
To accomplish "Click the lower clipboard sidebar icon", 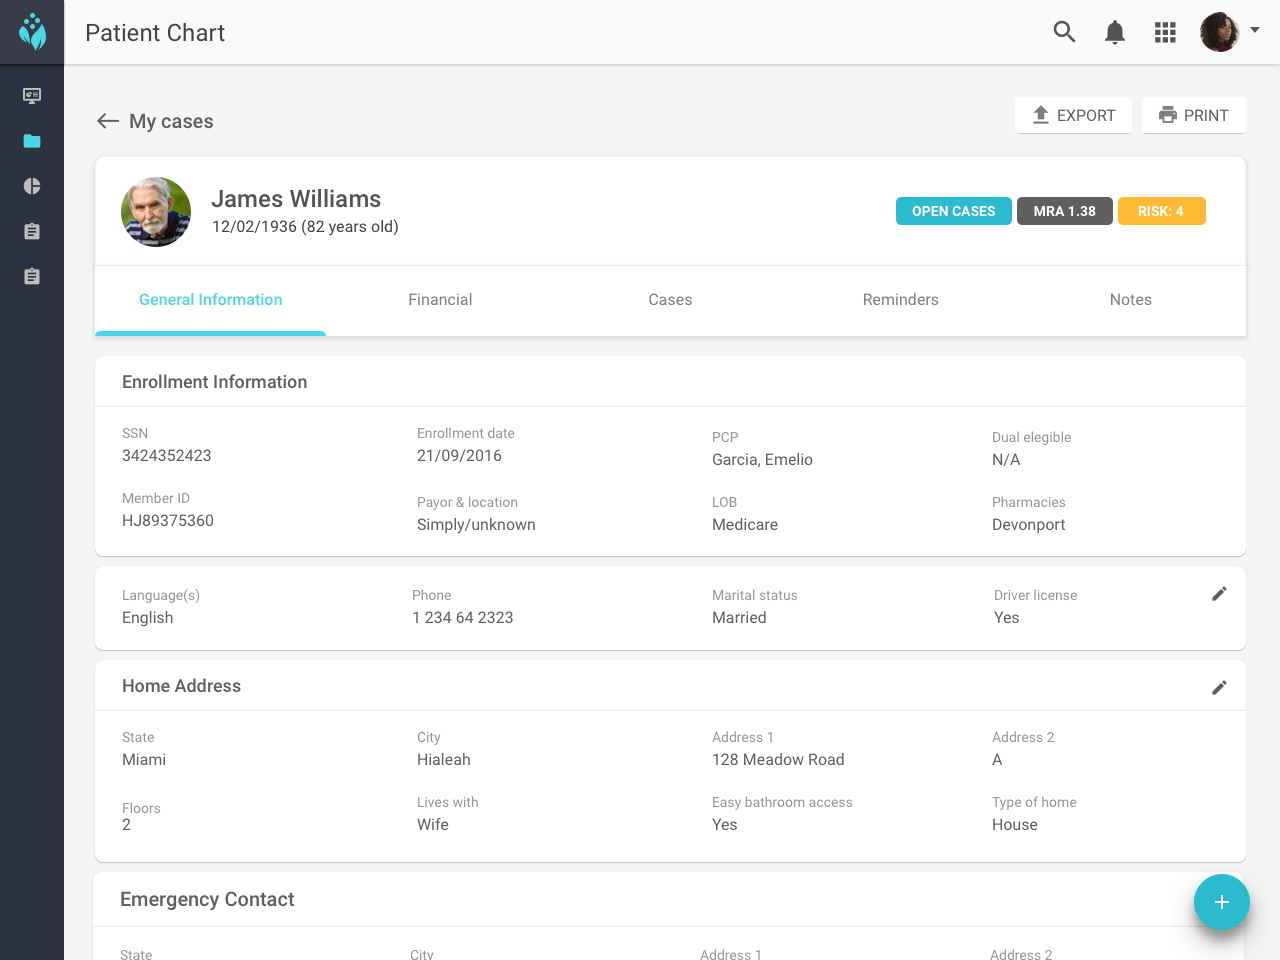I will (x=32, y=276).
